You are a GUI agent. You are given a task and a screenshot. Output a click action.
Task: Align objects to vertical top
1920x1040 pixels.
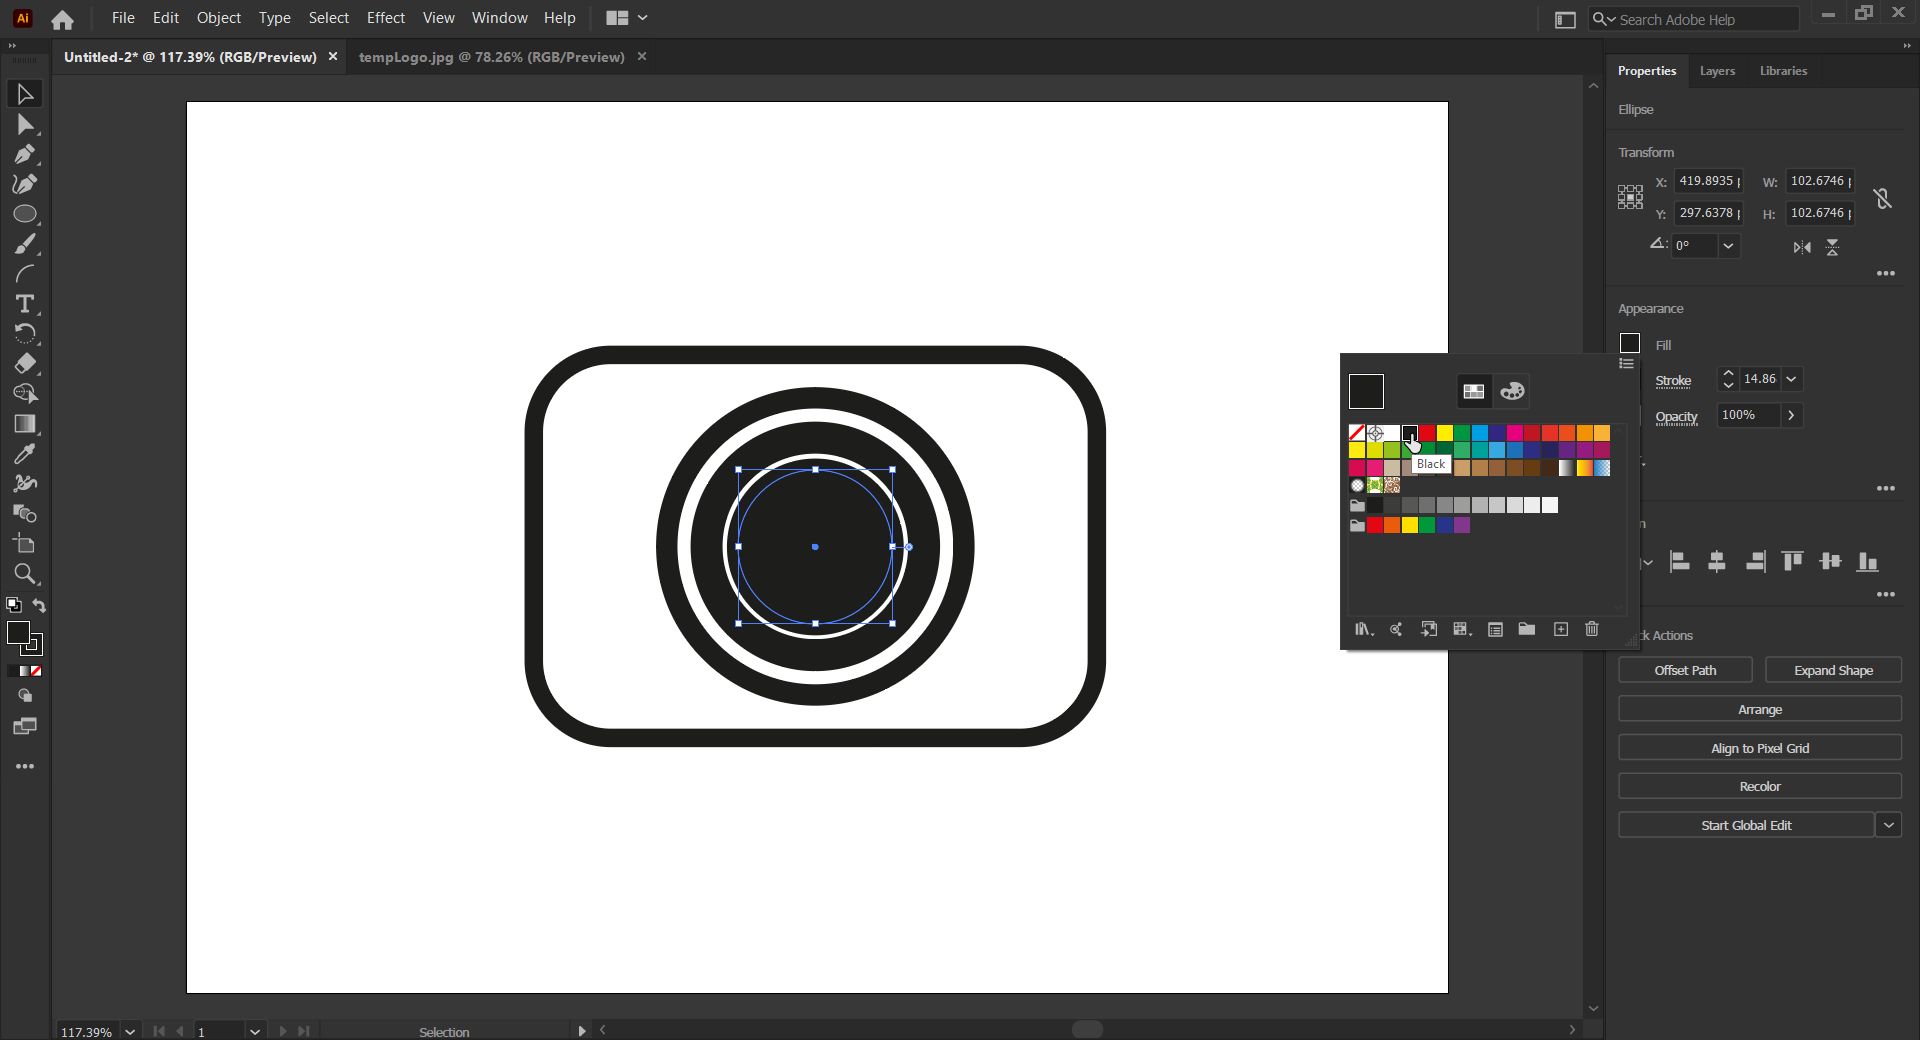click(x=1793, y=562)
